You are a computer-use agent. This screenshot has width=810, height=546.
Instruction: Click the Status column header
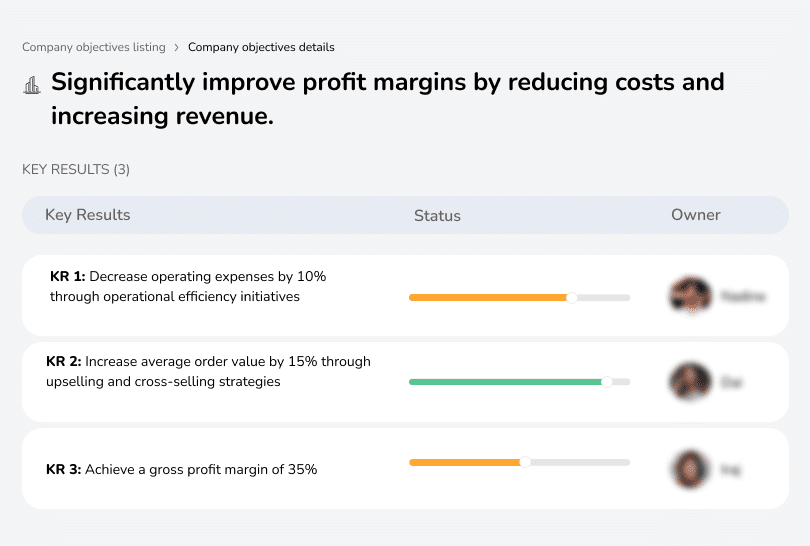click(437, 215)
